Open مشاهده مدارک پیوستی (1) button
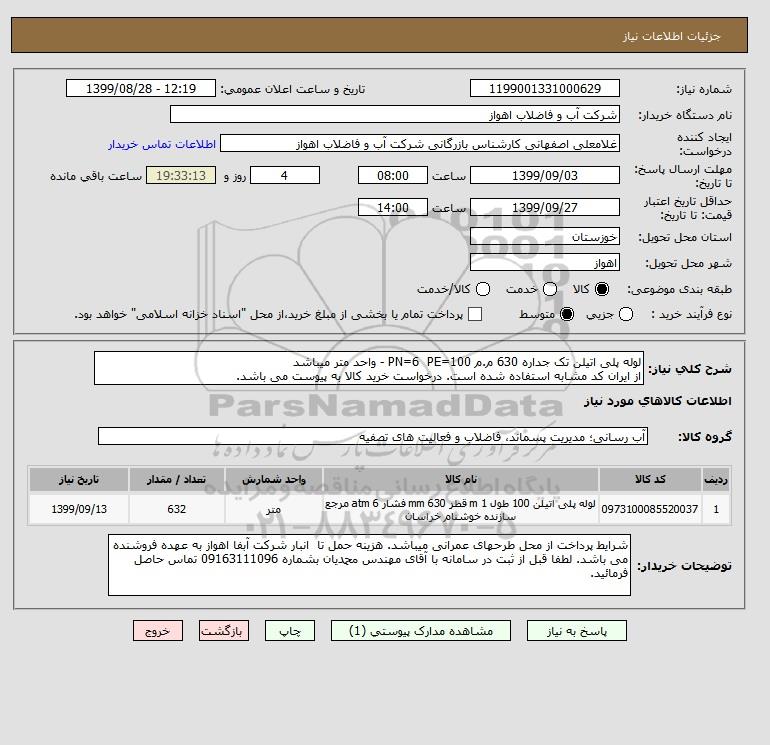This screenshot has height=745, width=770. point(421,631)
